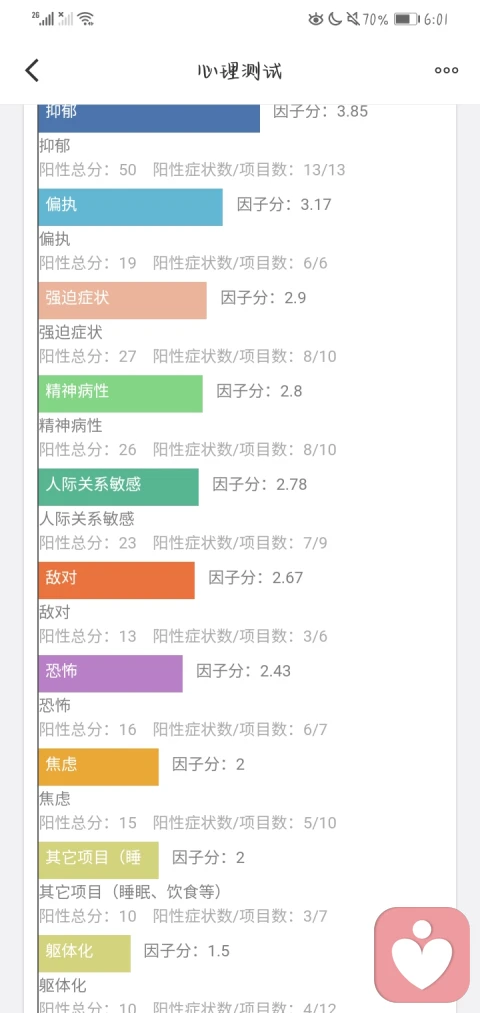Tap the moon do-not-disturb icon
The height and width of the screenshot is (1013, 480).
point(335,19)
